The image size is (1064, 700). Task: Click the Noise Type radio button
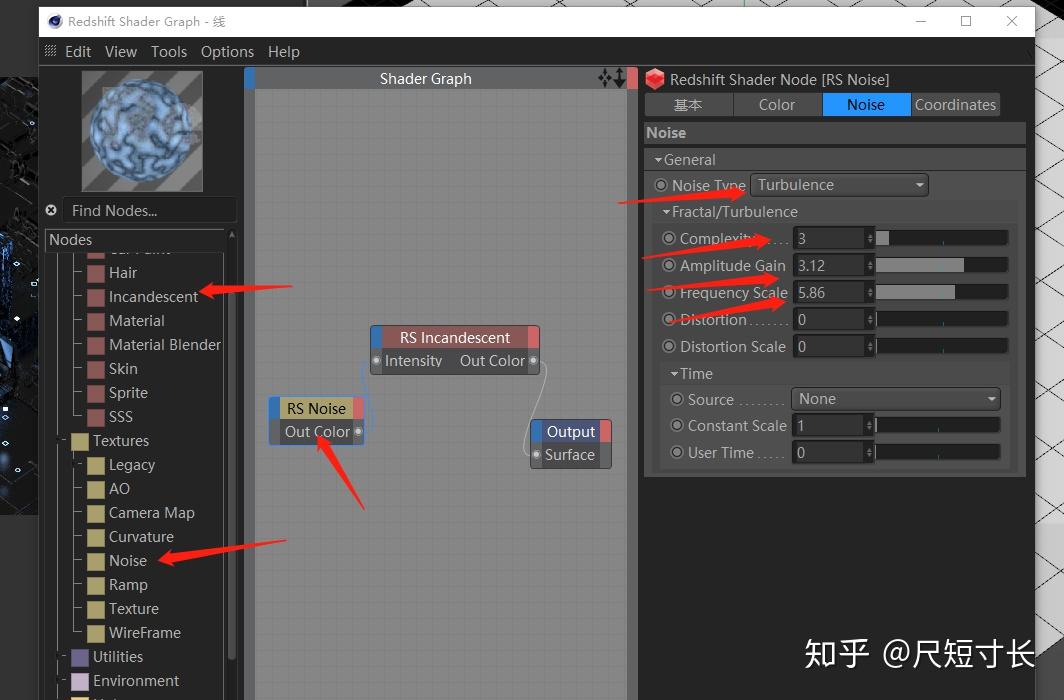click(661, 184)
